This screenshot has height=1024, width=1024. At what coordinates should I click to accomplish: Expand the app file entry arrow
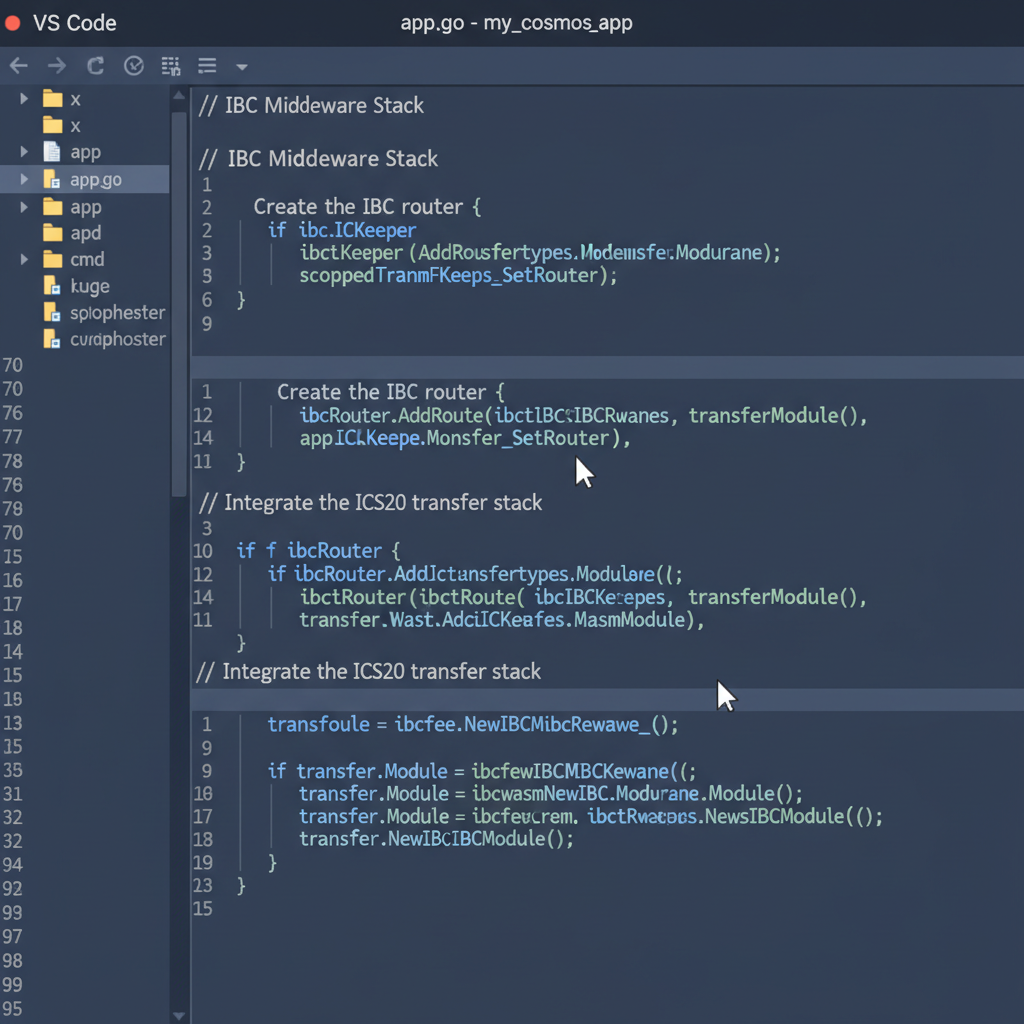[24, 152]
